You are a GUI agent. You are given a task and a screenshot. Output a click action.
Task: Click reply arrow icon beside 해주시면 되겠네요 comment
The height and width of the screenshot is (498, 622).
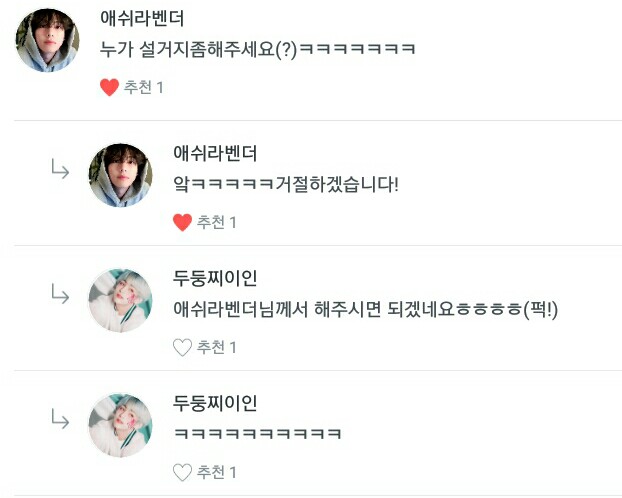click(60, 294)
